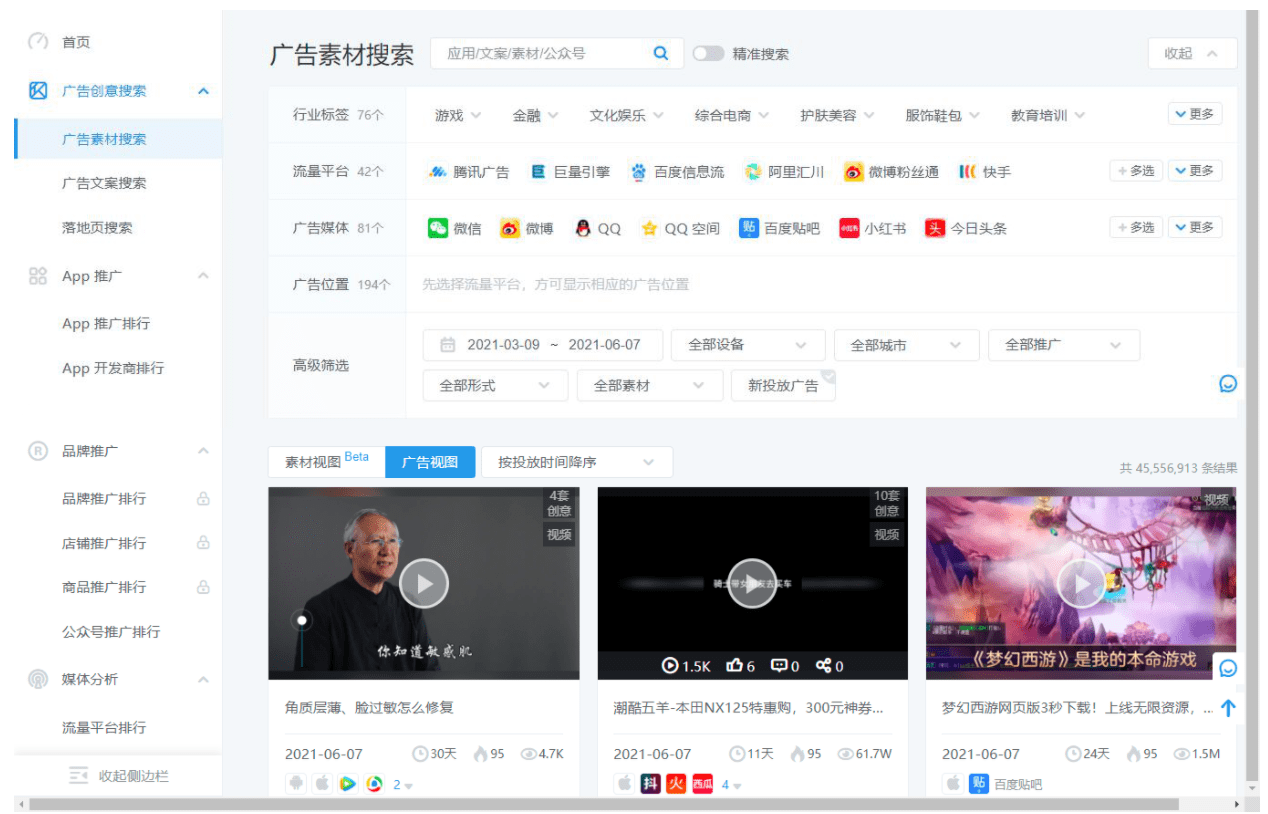The height and width of the screenshot is (814, 1268).
Task: Click the calendar icon in date range
Action: click(x=448, y=345)
